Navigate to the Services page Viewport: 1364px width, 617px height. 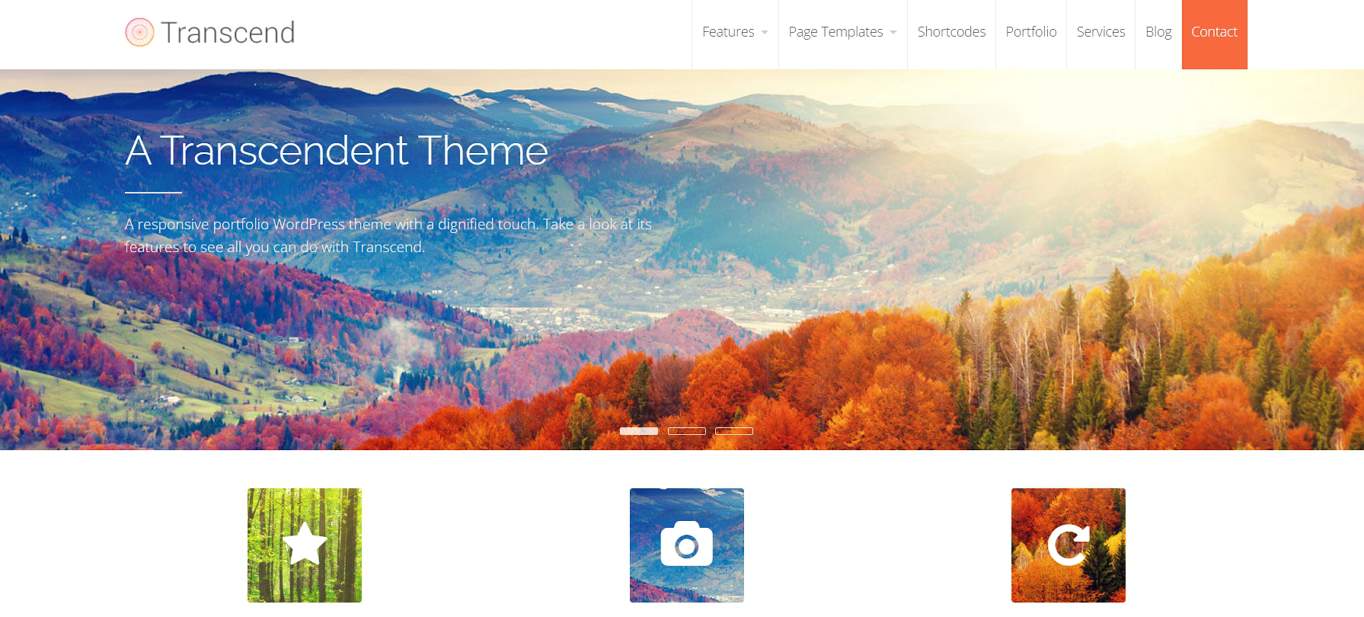point(1101,32)
